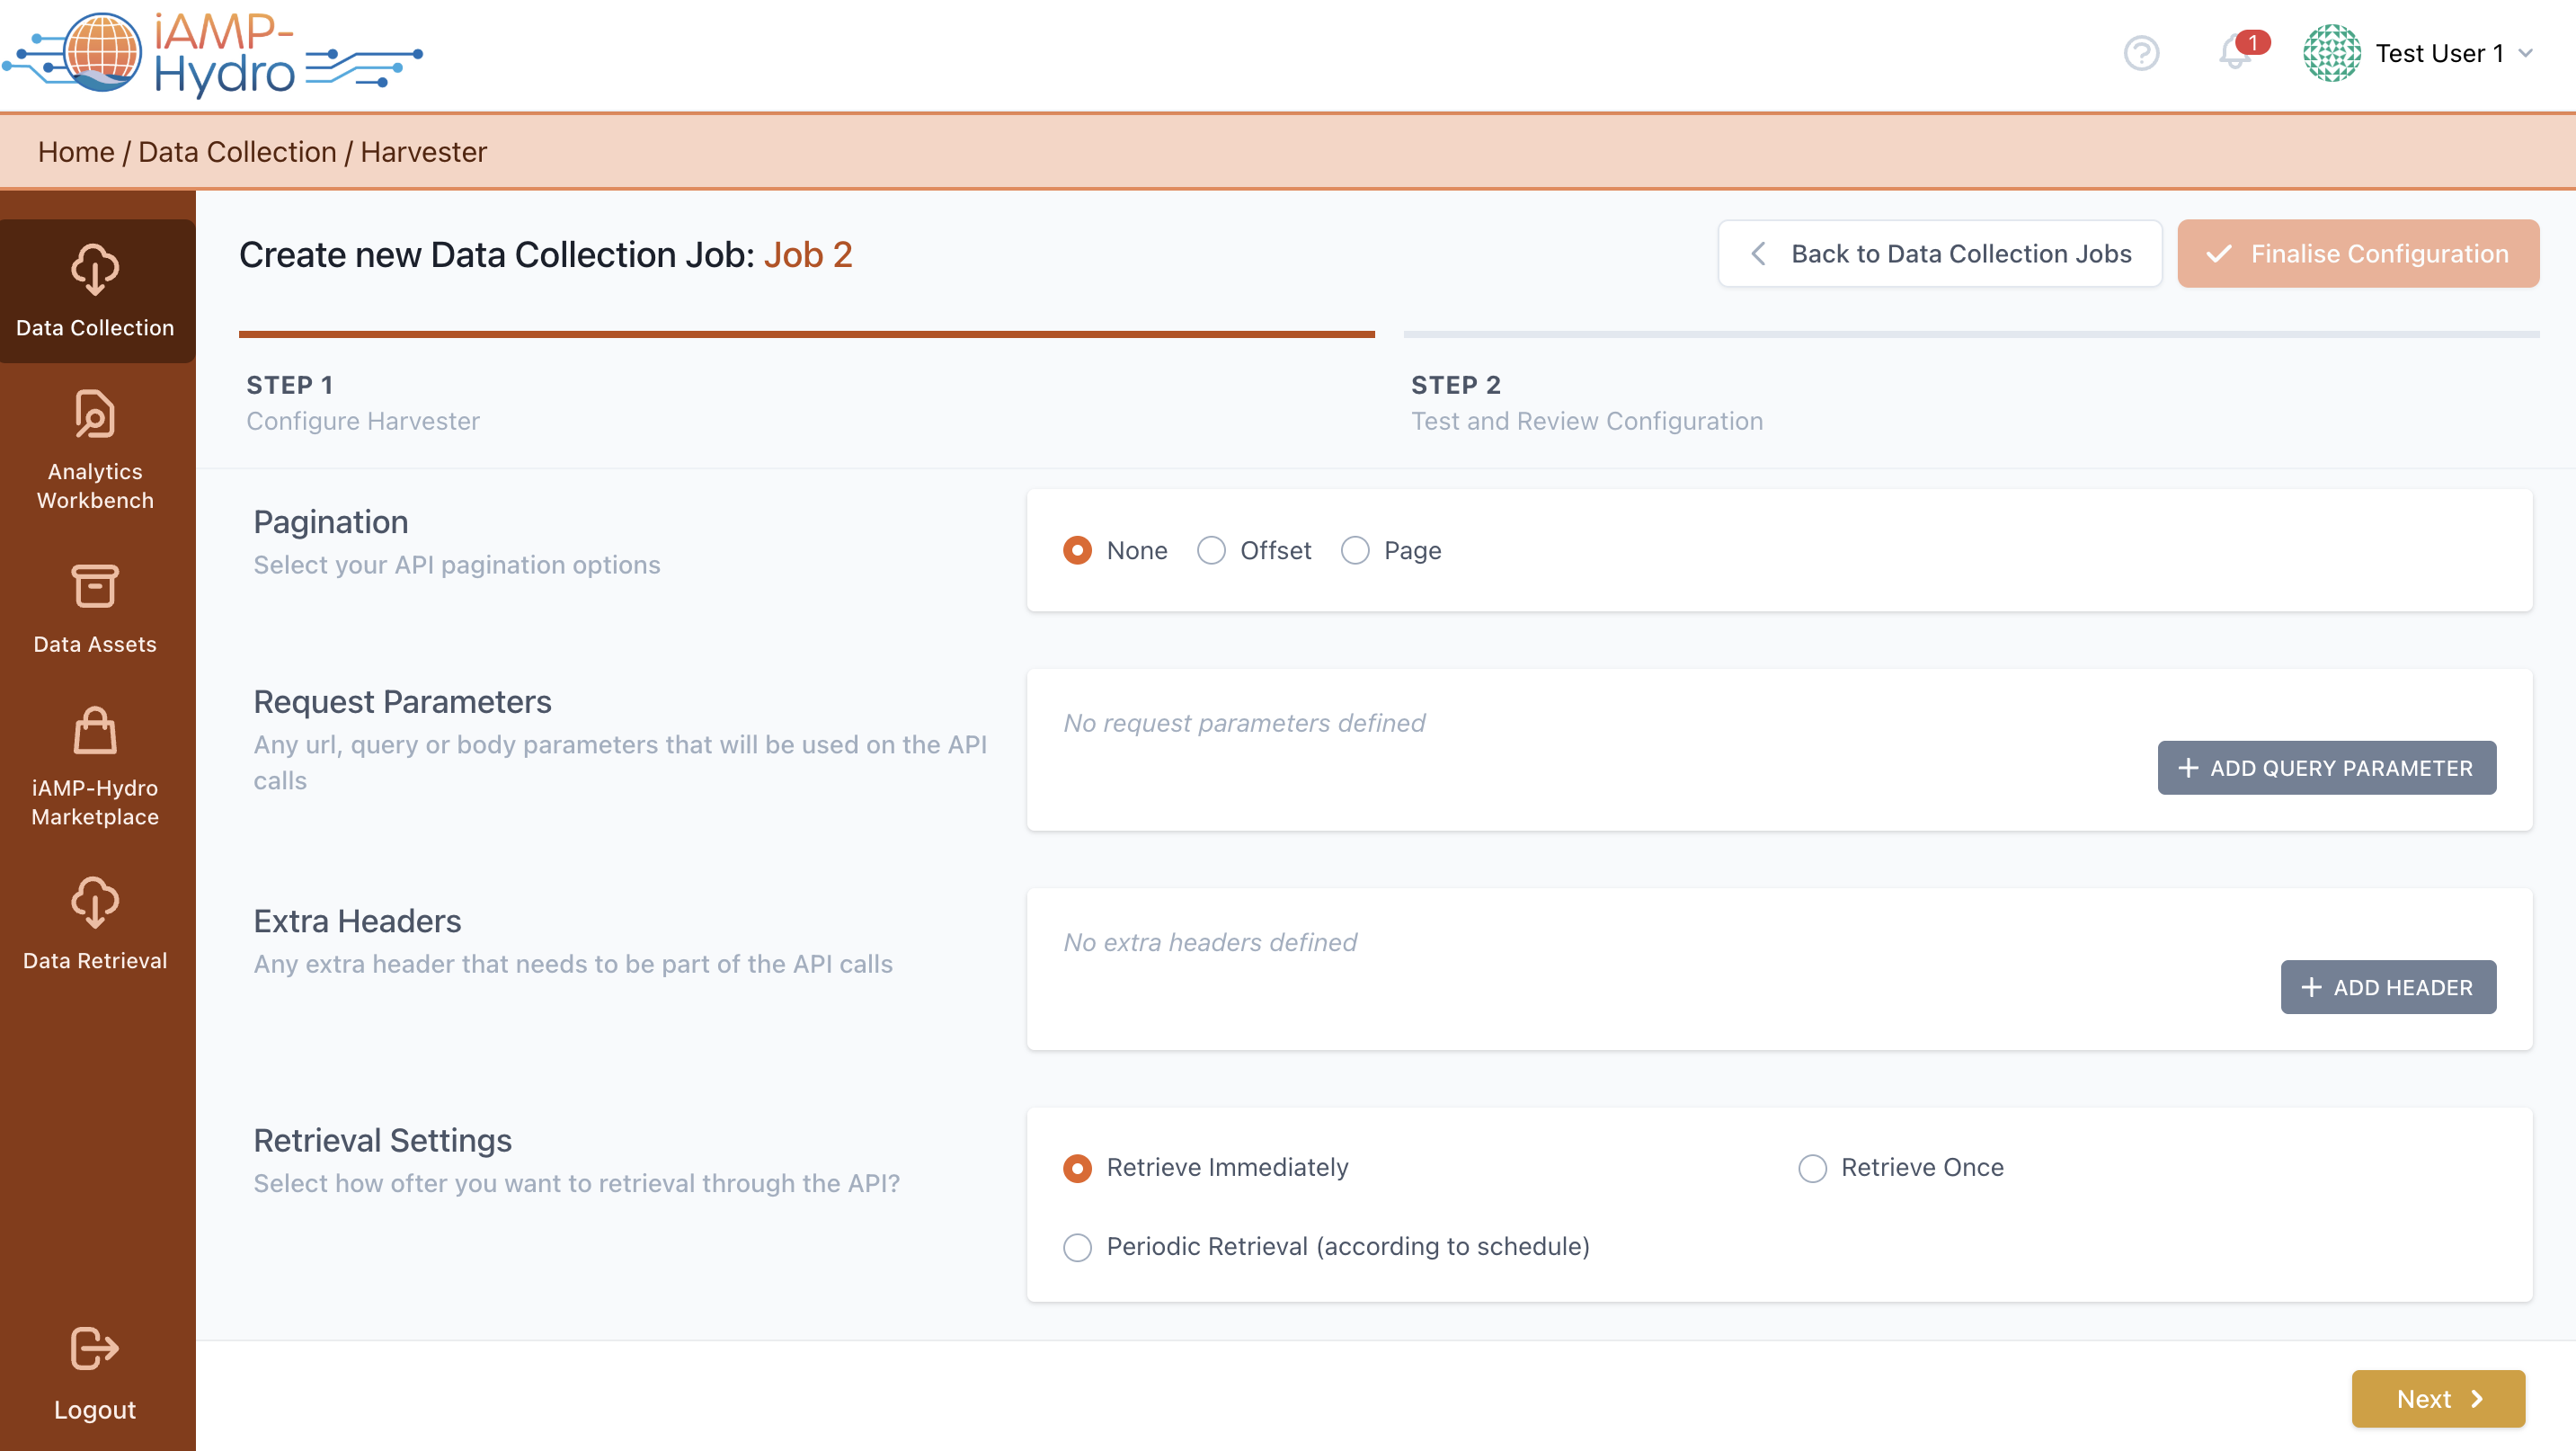Click Next to proceed
The image size is (2576, 1451).
[2437, 1398]
